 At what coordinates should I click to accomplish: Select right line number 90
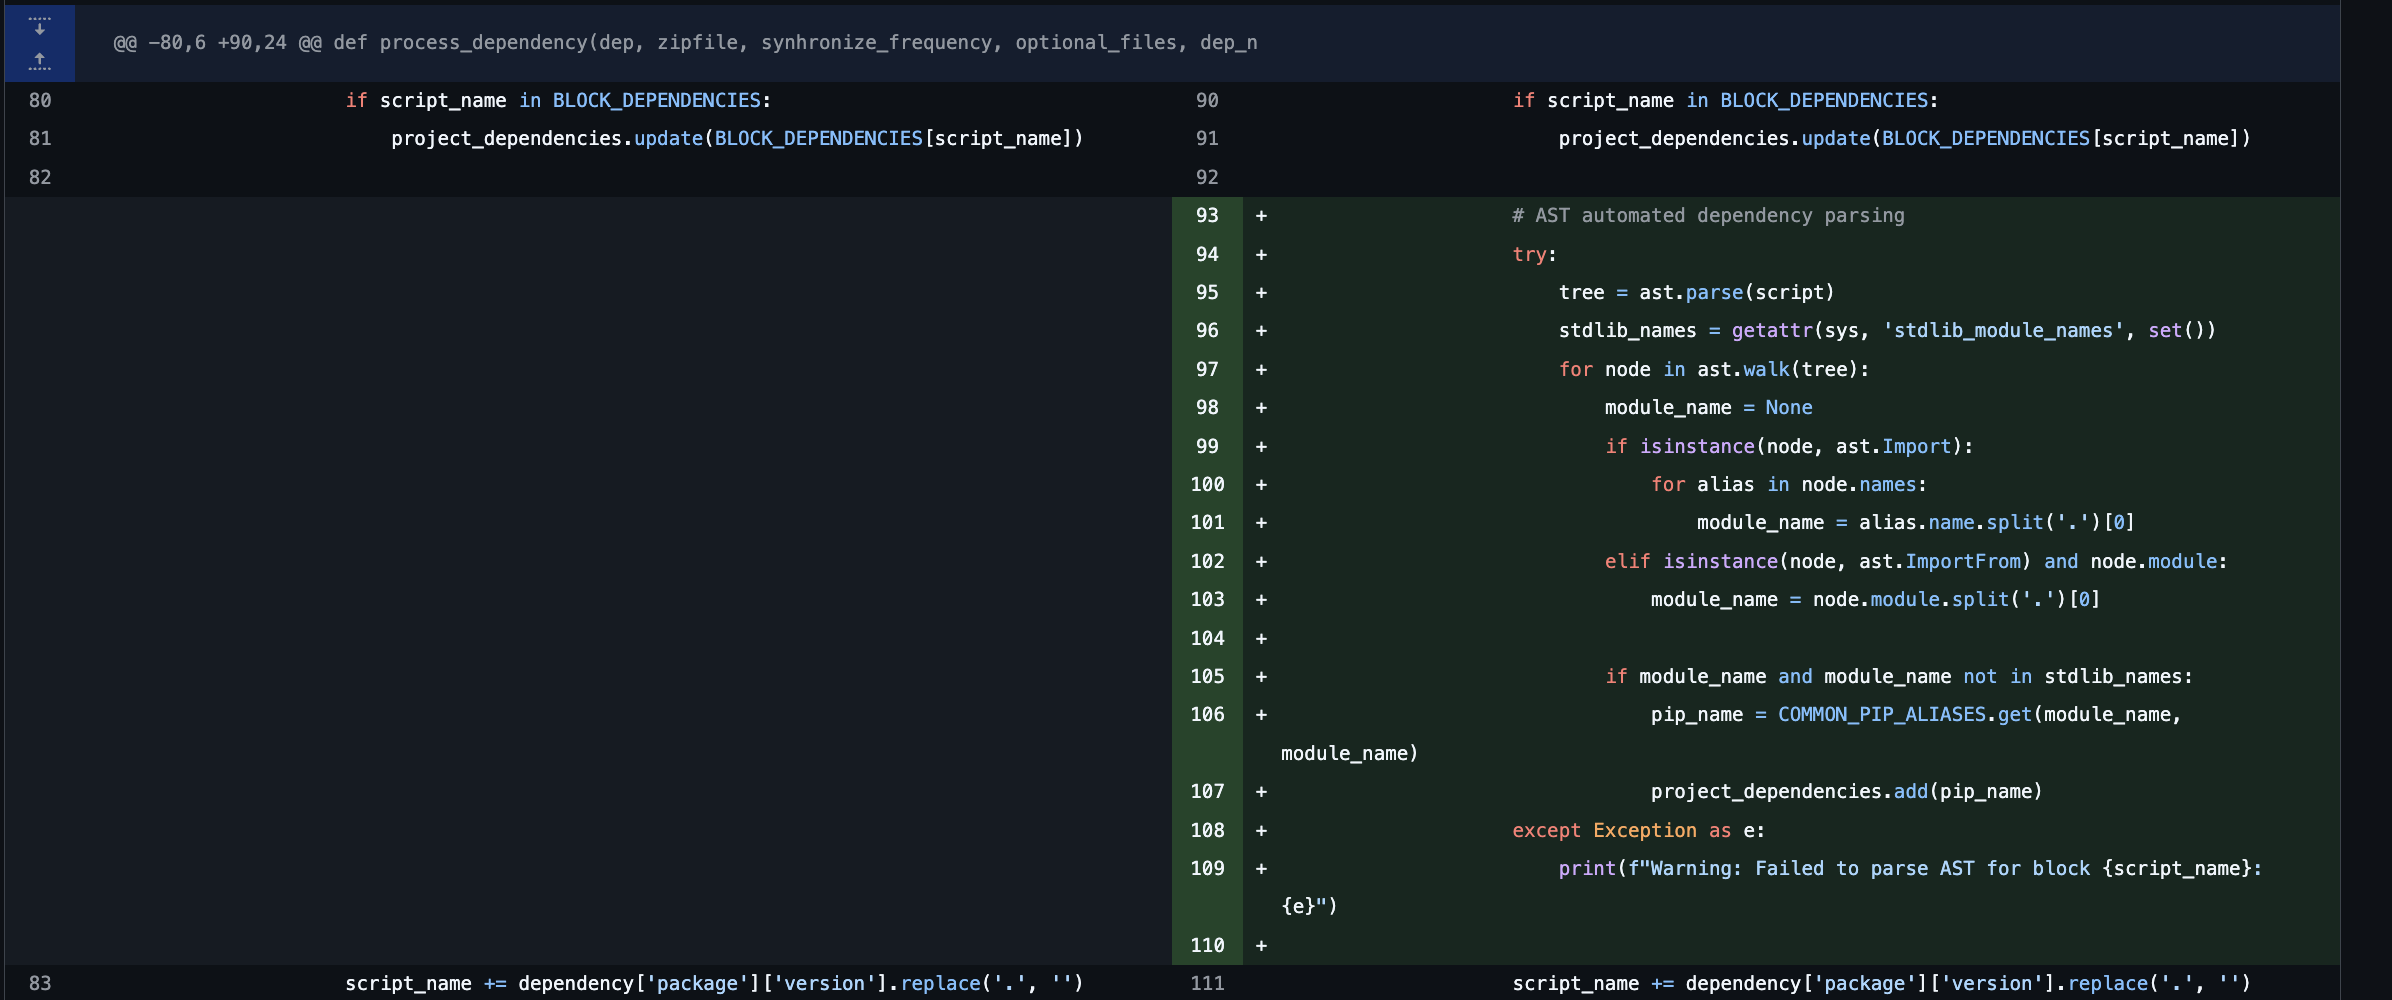(1207, 100)
